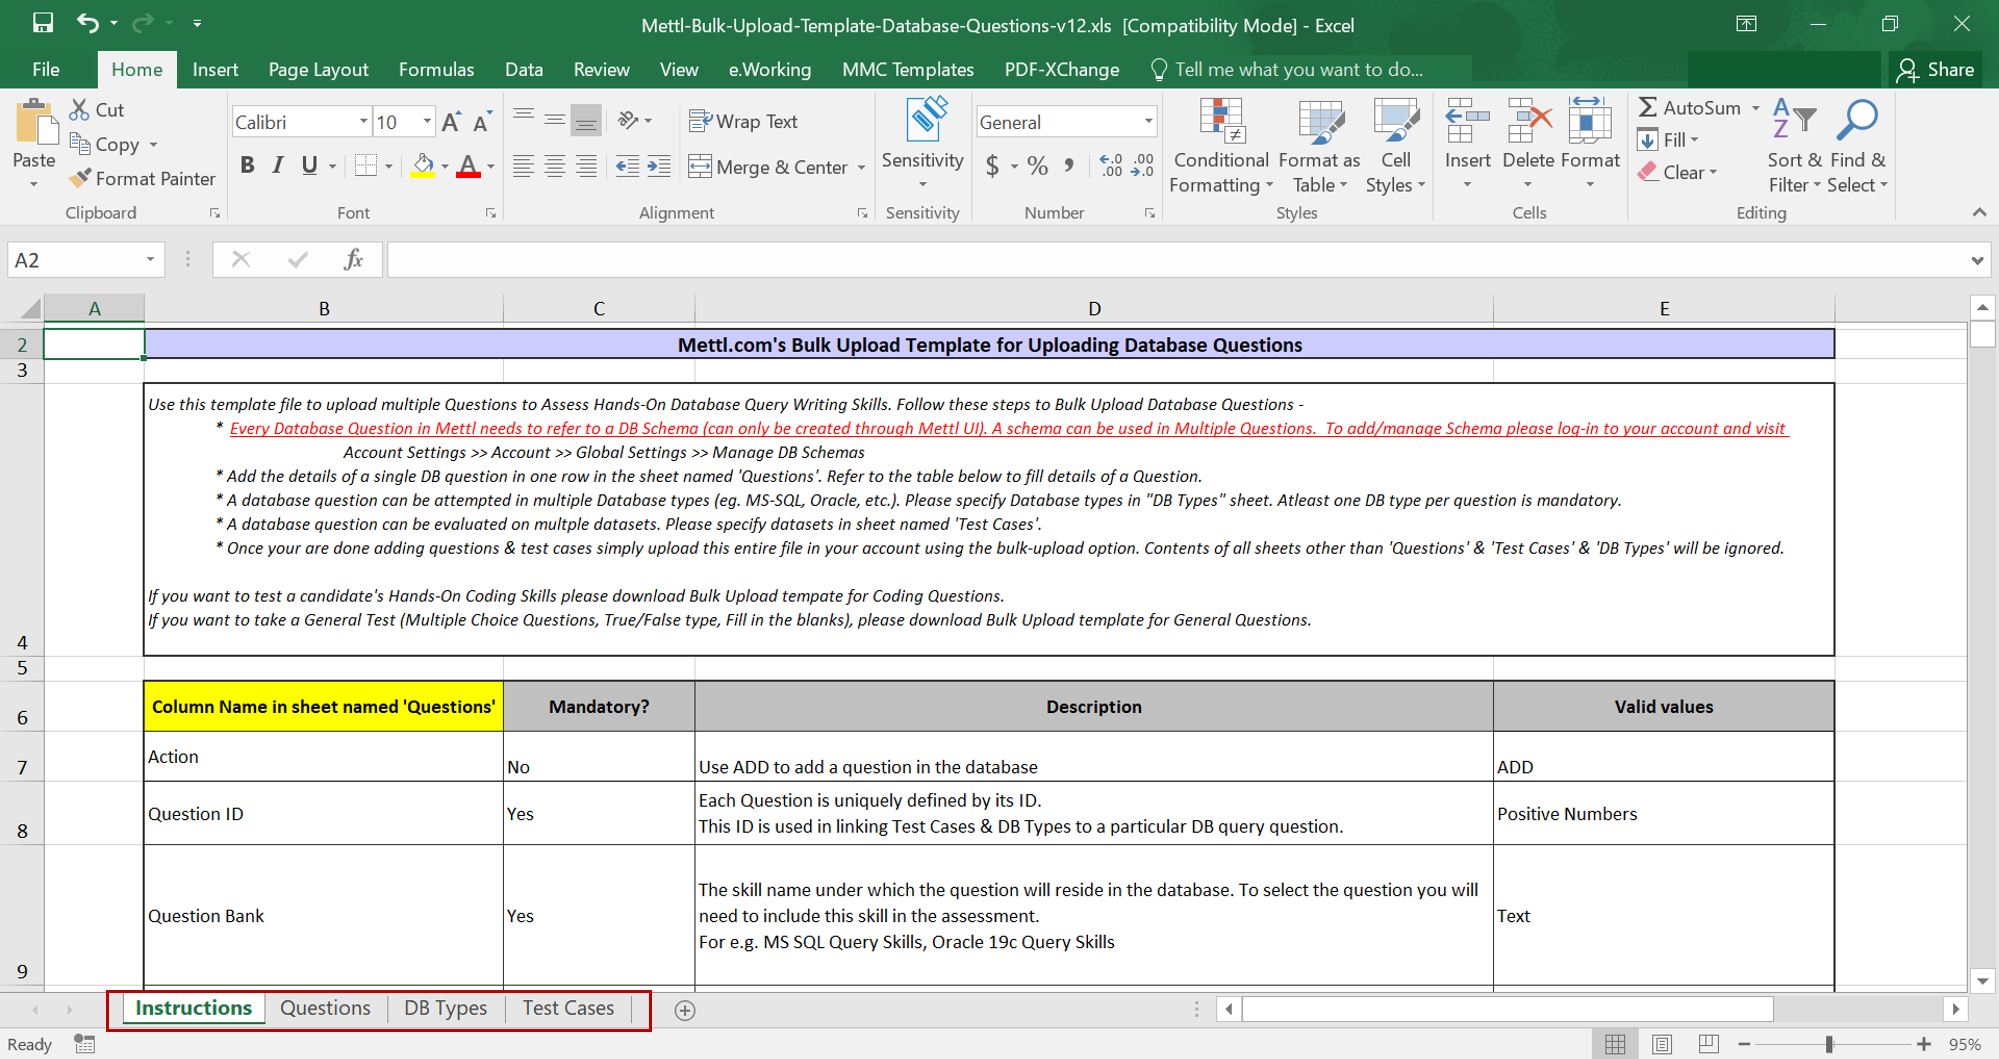
Task: Click the Increase Decimal icon
Action: 1110,166
